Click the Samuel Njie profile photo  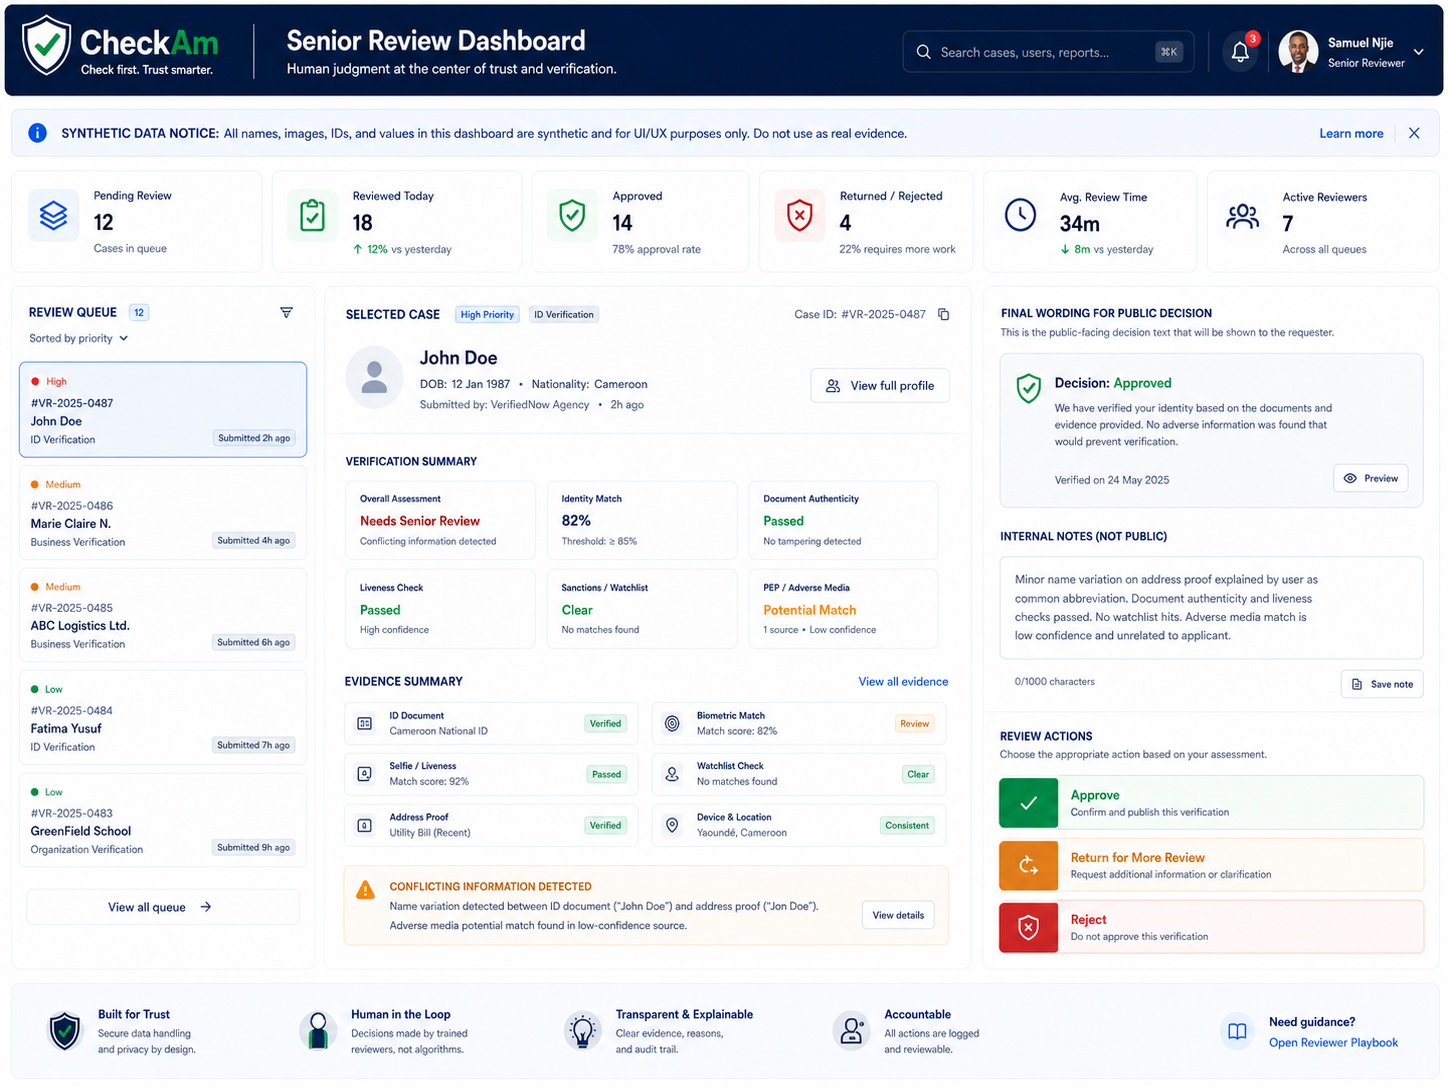[x=1298, y=52]
